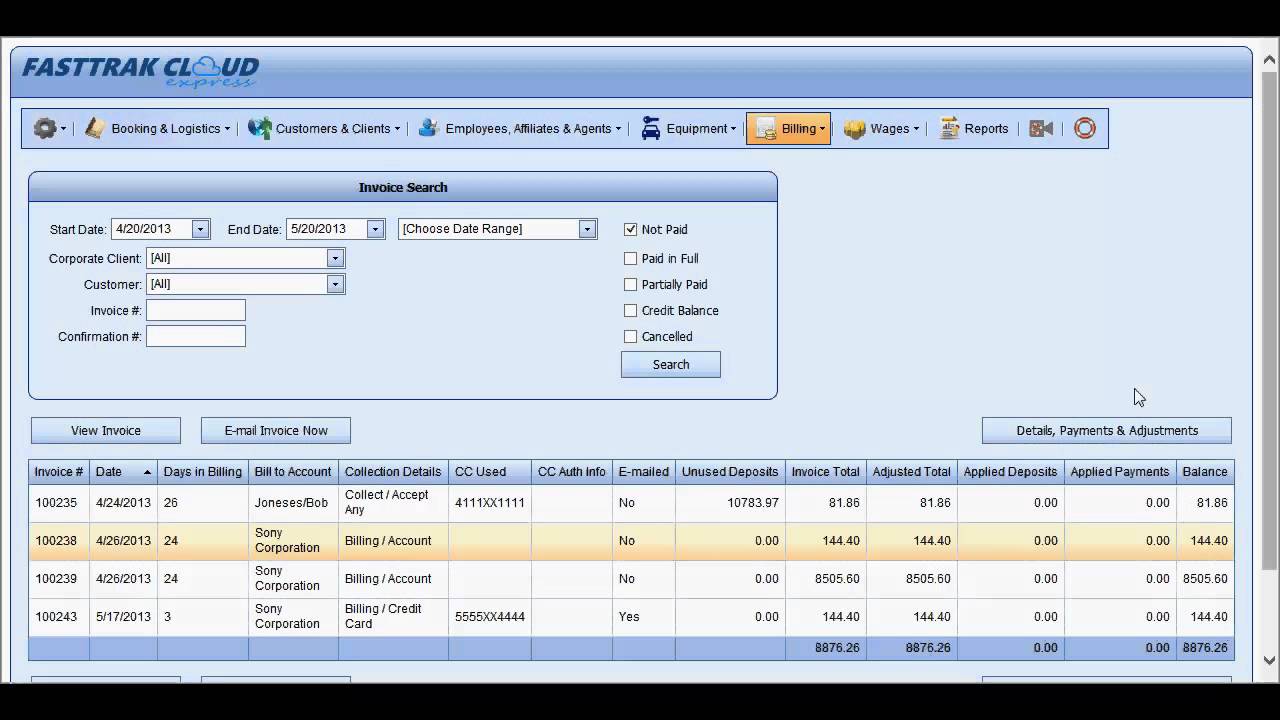
Task: Open the End Date picker dropdown
Action: point(375,229)
